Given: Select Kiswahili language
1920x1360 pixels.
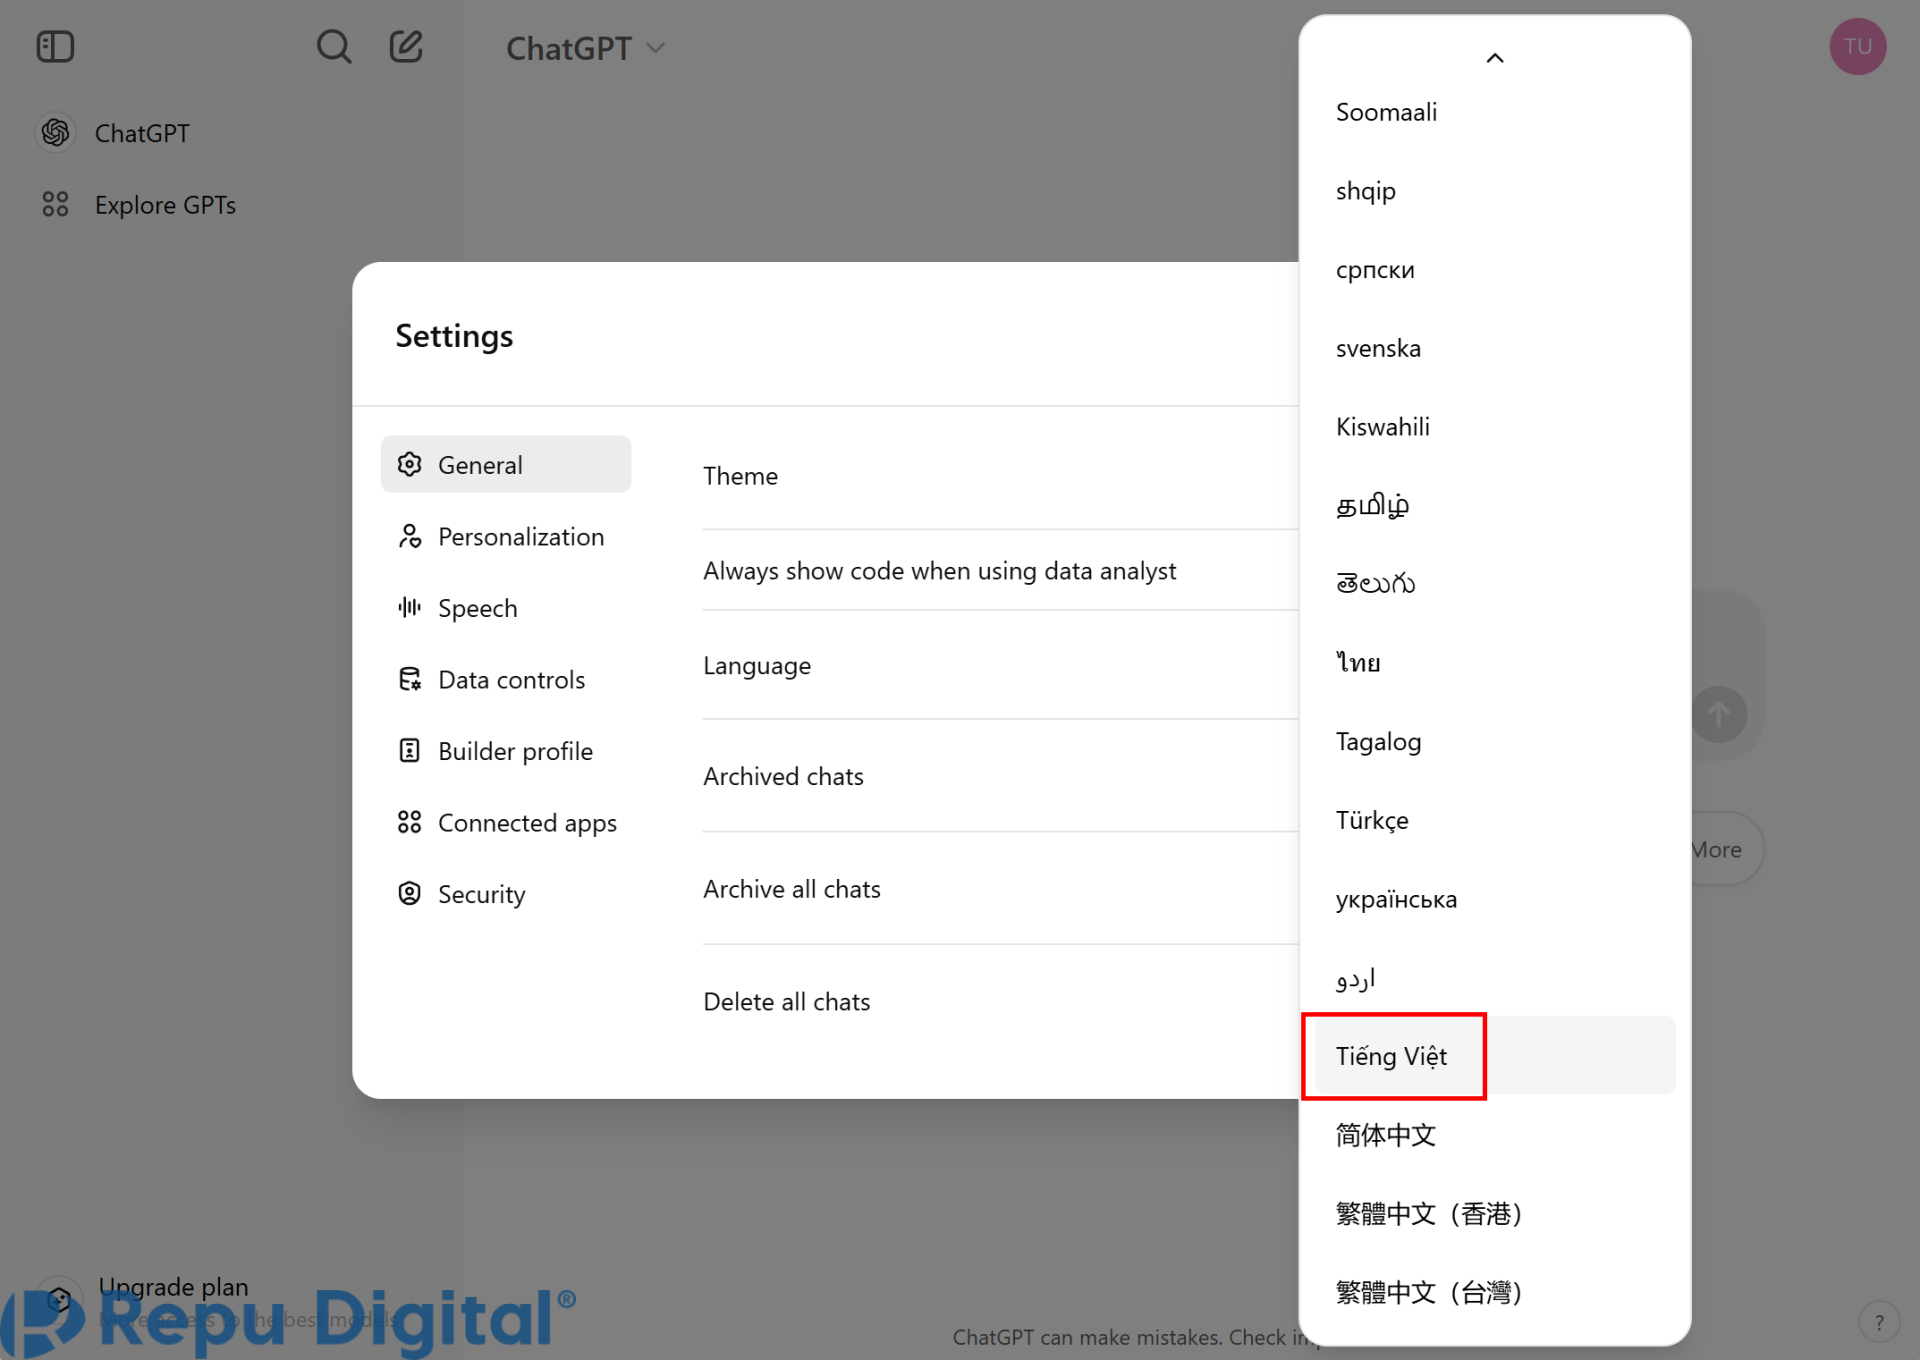Looking at the screenshot, I should (x=1495, y=426).
